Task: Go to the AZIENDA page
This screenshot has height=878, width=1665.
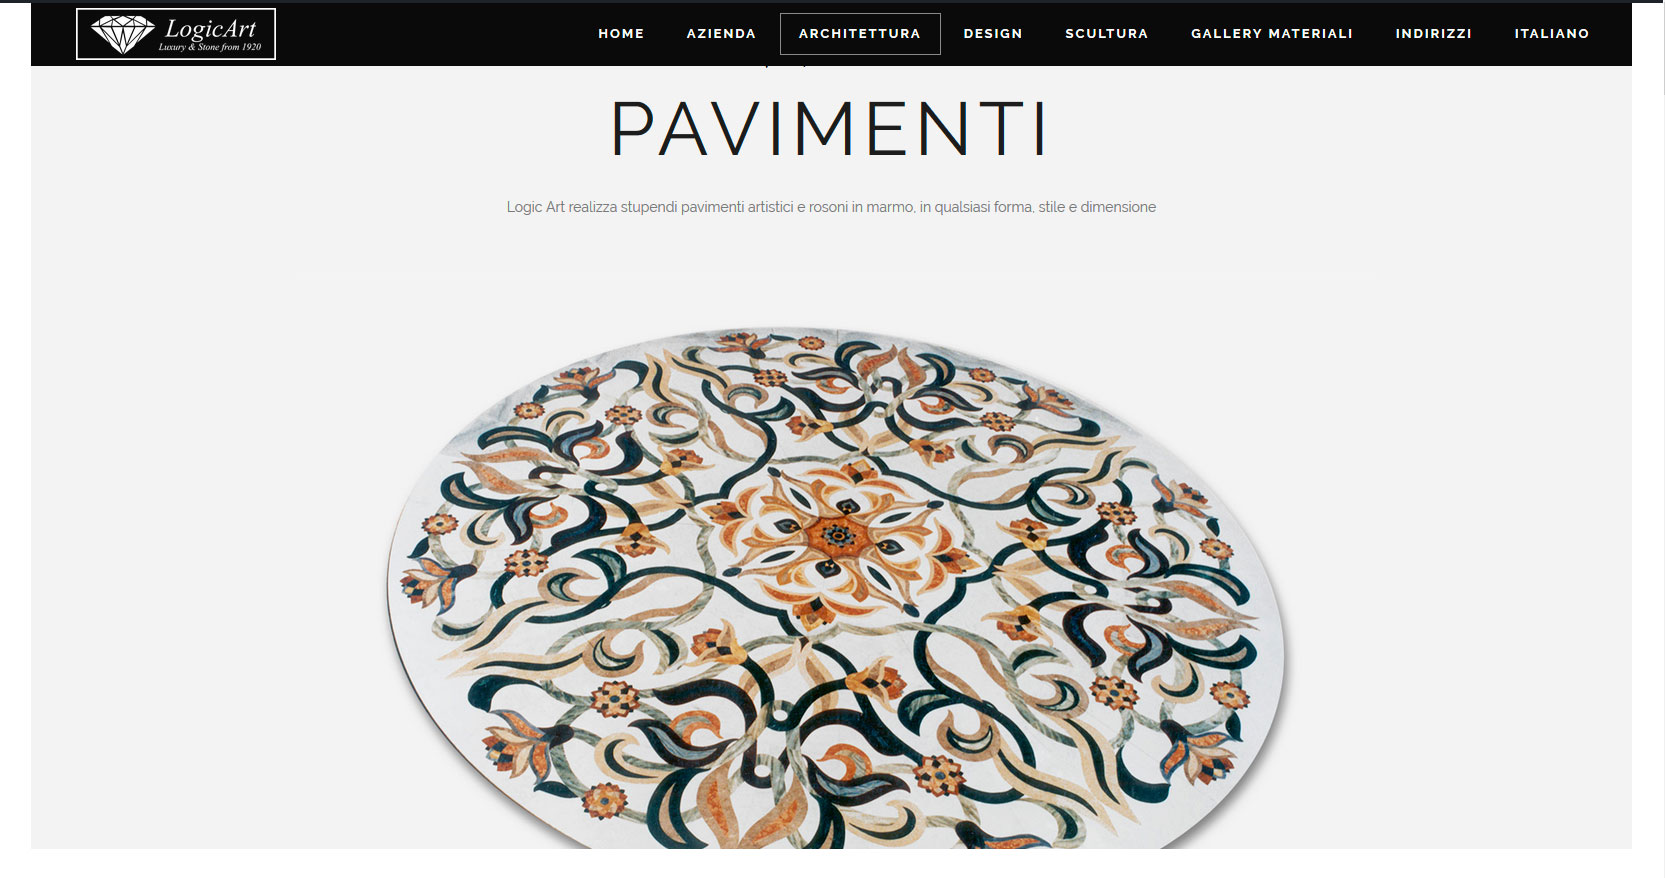Action: (x=721, y=34)
